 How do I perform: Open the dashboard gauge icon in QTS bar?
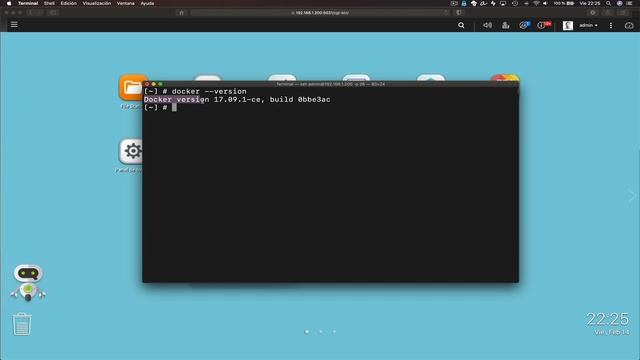[x=629, y=25]
